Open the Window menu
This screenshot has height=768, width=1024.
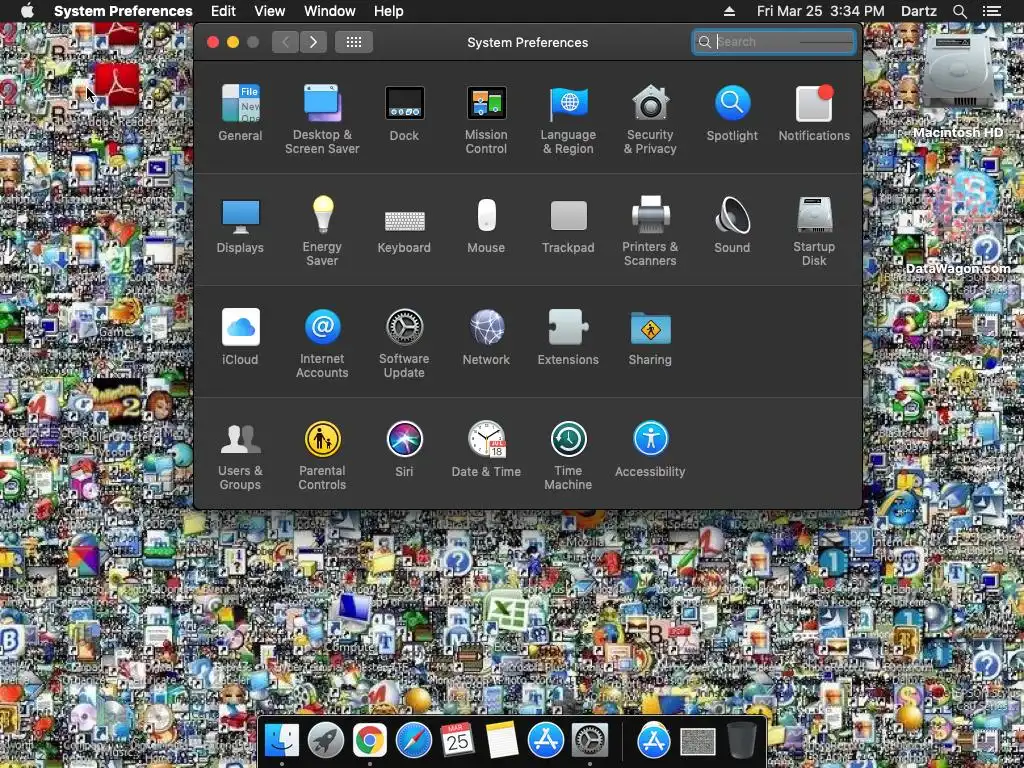tap(330, 11)
